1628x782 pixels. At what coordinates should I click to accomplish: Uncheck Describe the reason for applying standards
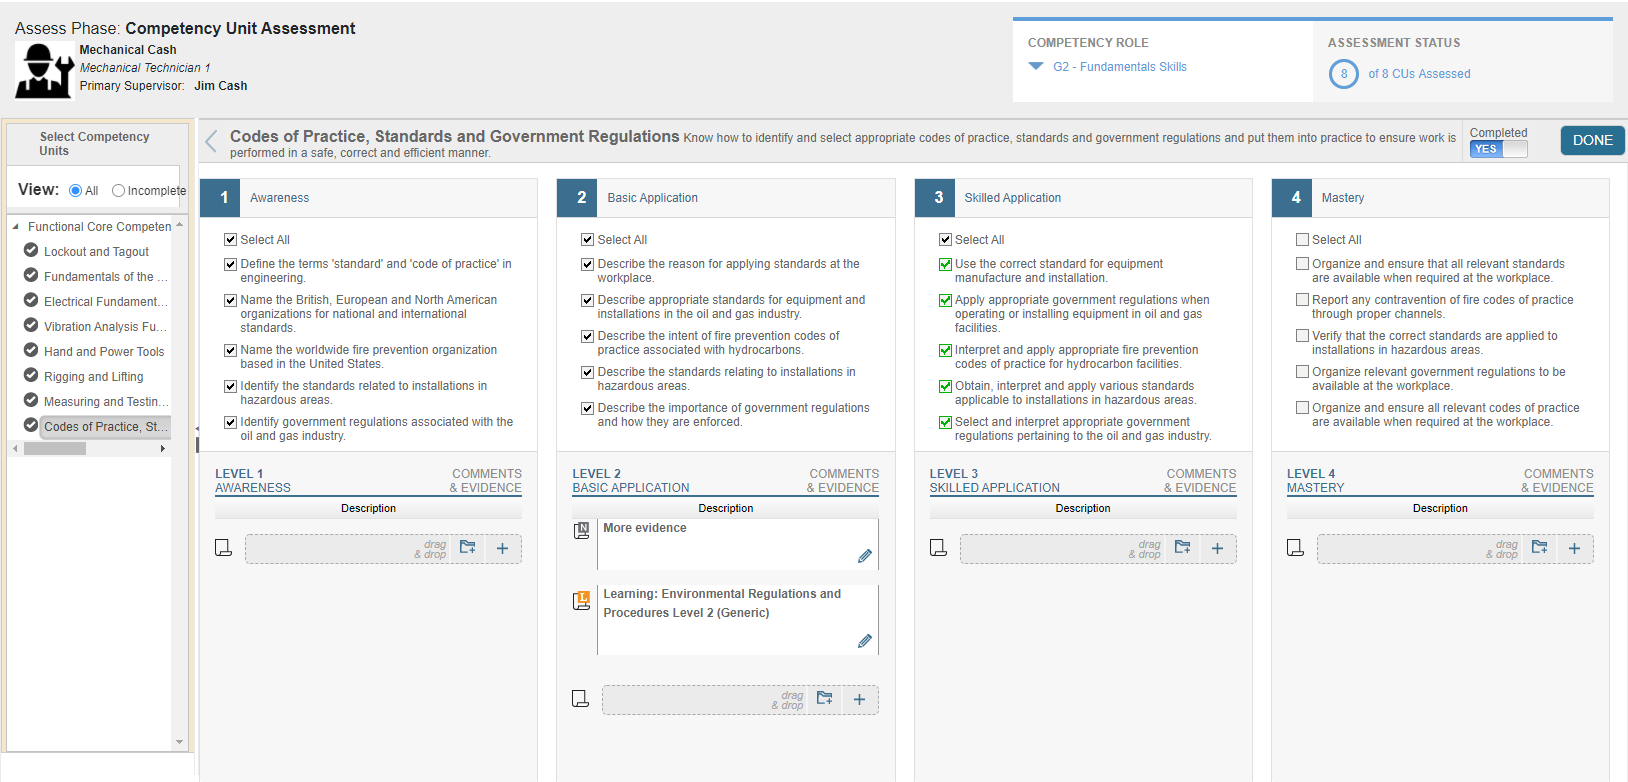pos(588,264)
